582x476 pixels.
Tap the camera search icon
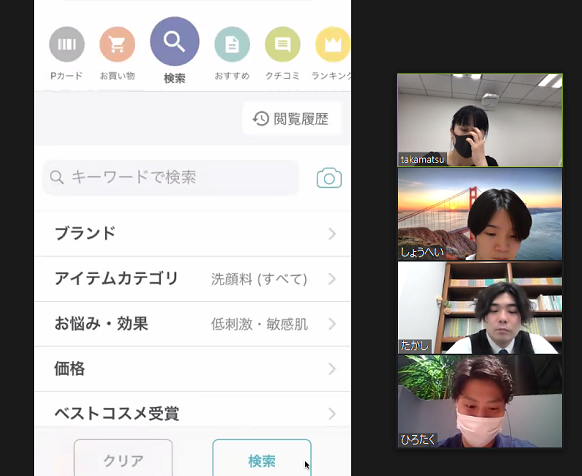coord(329,178)
